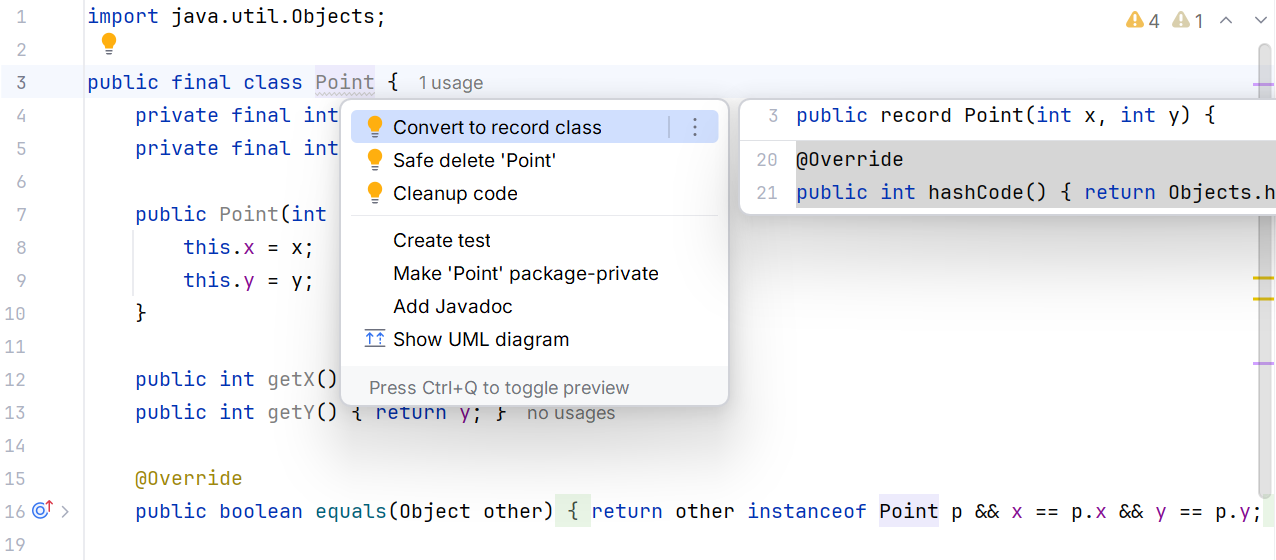This screenshot has width=1276, height=560.
Task: Go to previous highlighted error arrow
Action: [1227, 20]
